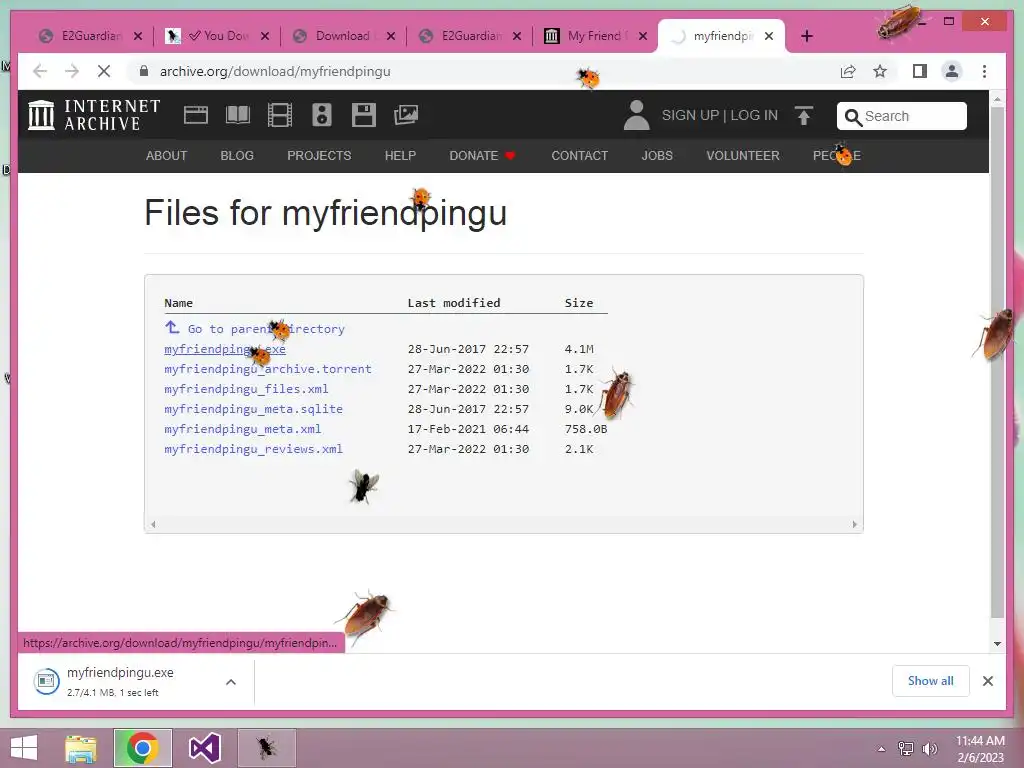Open PROJECTS in Archive menu

coord(319,156)
